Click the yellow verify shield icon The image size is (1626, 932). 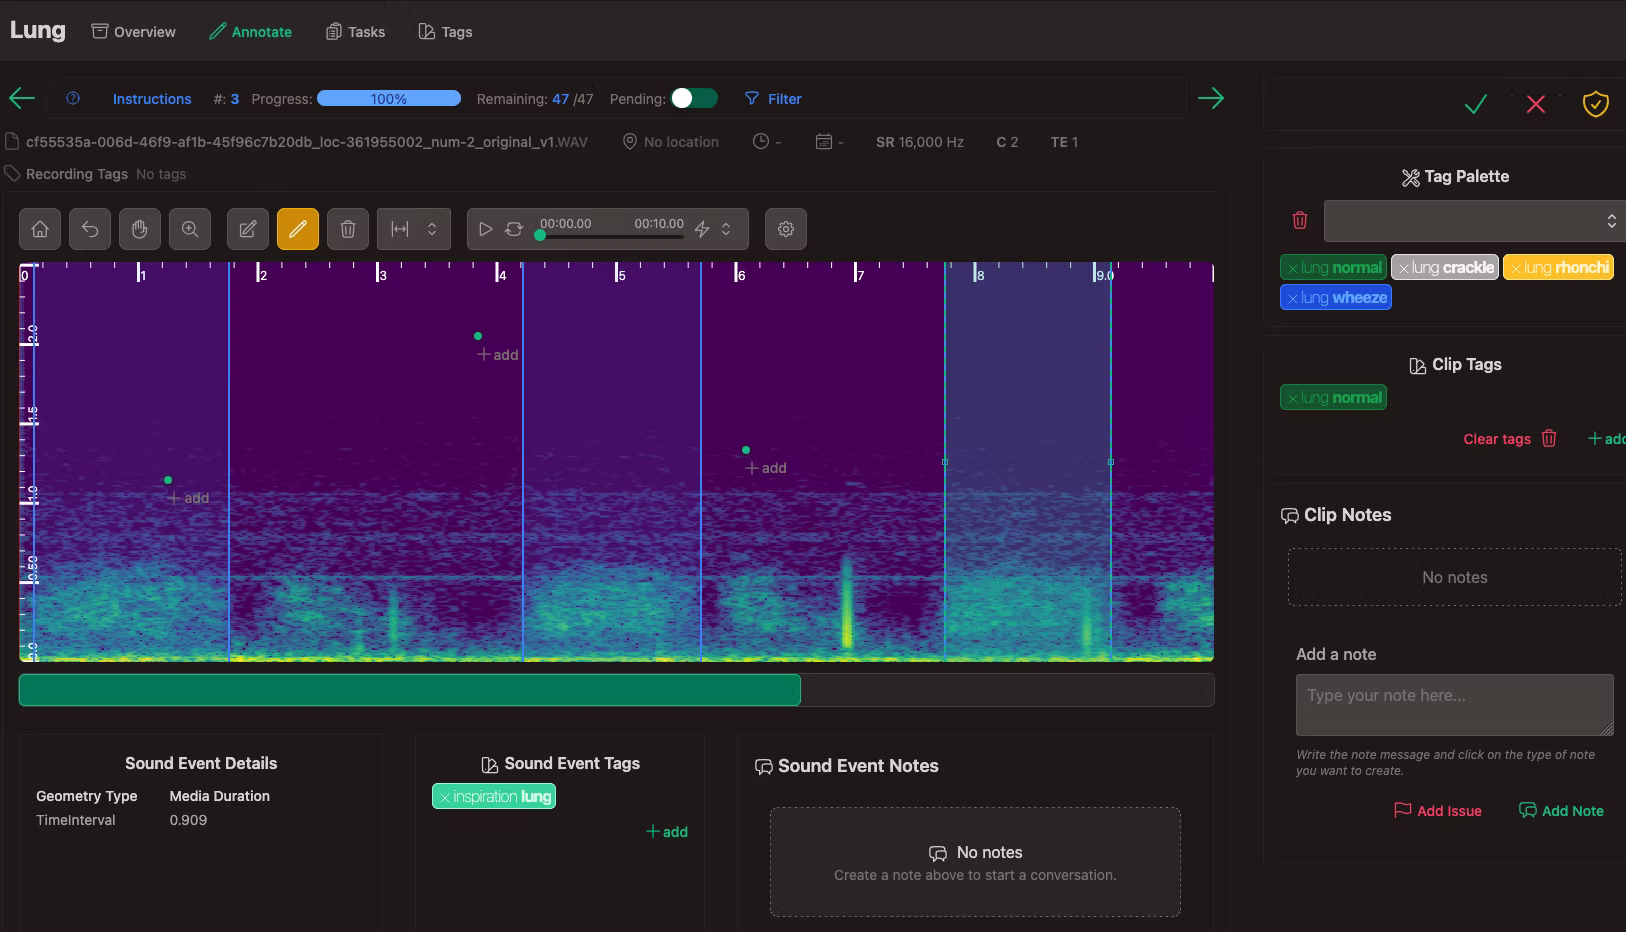(x=1596, y=104)
